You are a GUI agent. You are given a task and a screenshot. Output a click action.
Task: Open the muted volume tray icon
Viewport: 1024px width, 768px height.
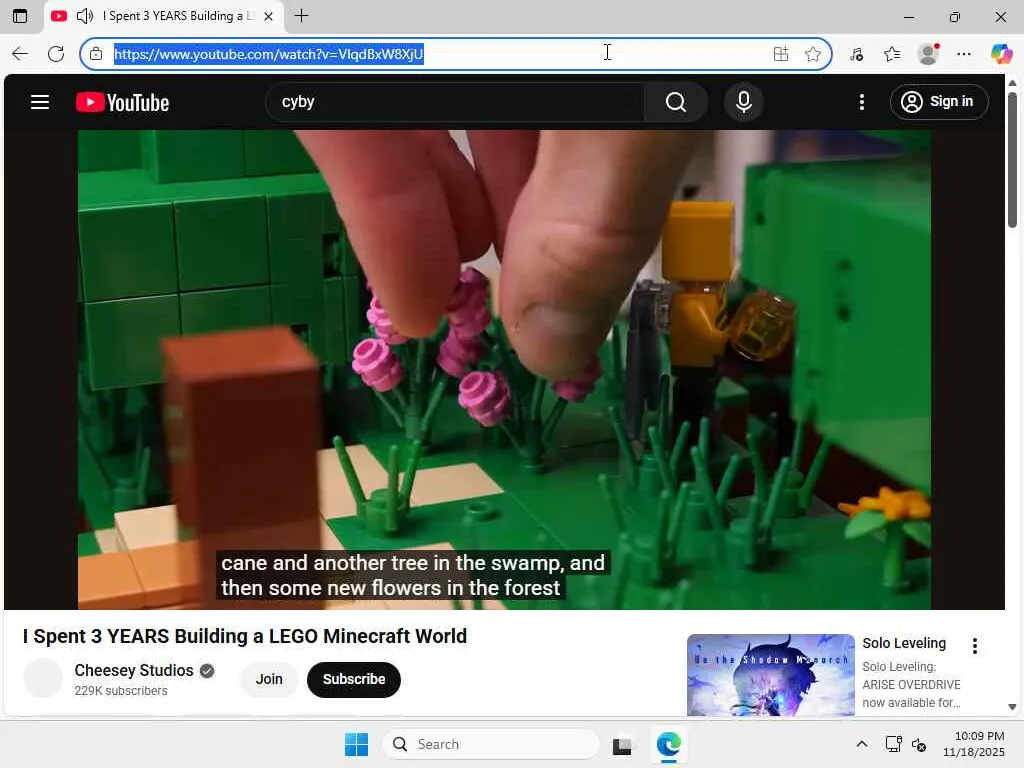click(x=919, y=744)
